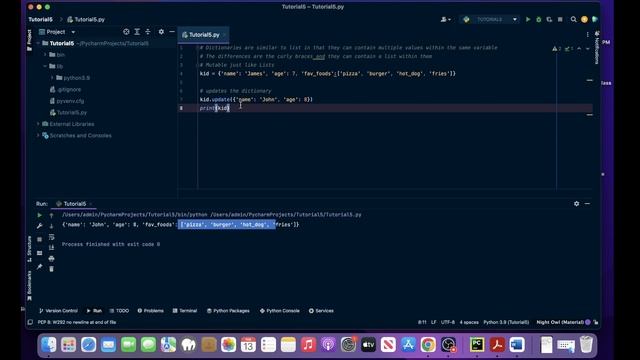
Task: Expand the python3.9 folder
Action: pos(52,78)
